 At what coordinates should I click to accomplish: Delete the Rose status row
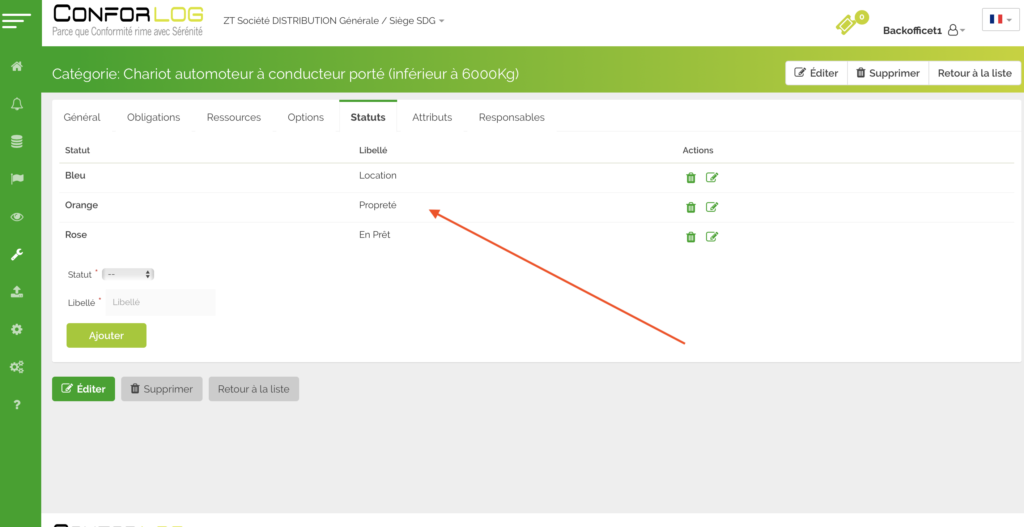point(690,237)
